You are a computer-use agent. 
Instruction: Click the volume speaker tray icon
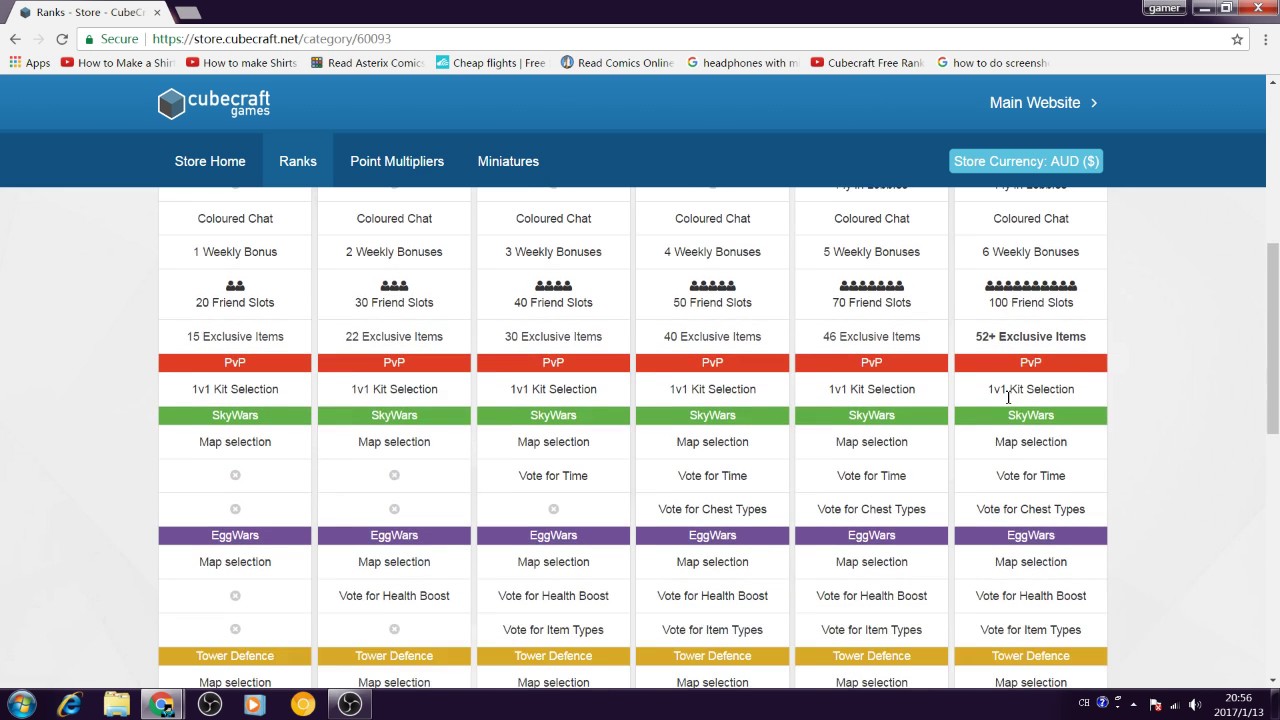pyautogui.click(x=1194, y=704)
